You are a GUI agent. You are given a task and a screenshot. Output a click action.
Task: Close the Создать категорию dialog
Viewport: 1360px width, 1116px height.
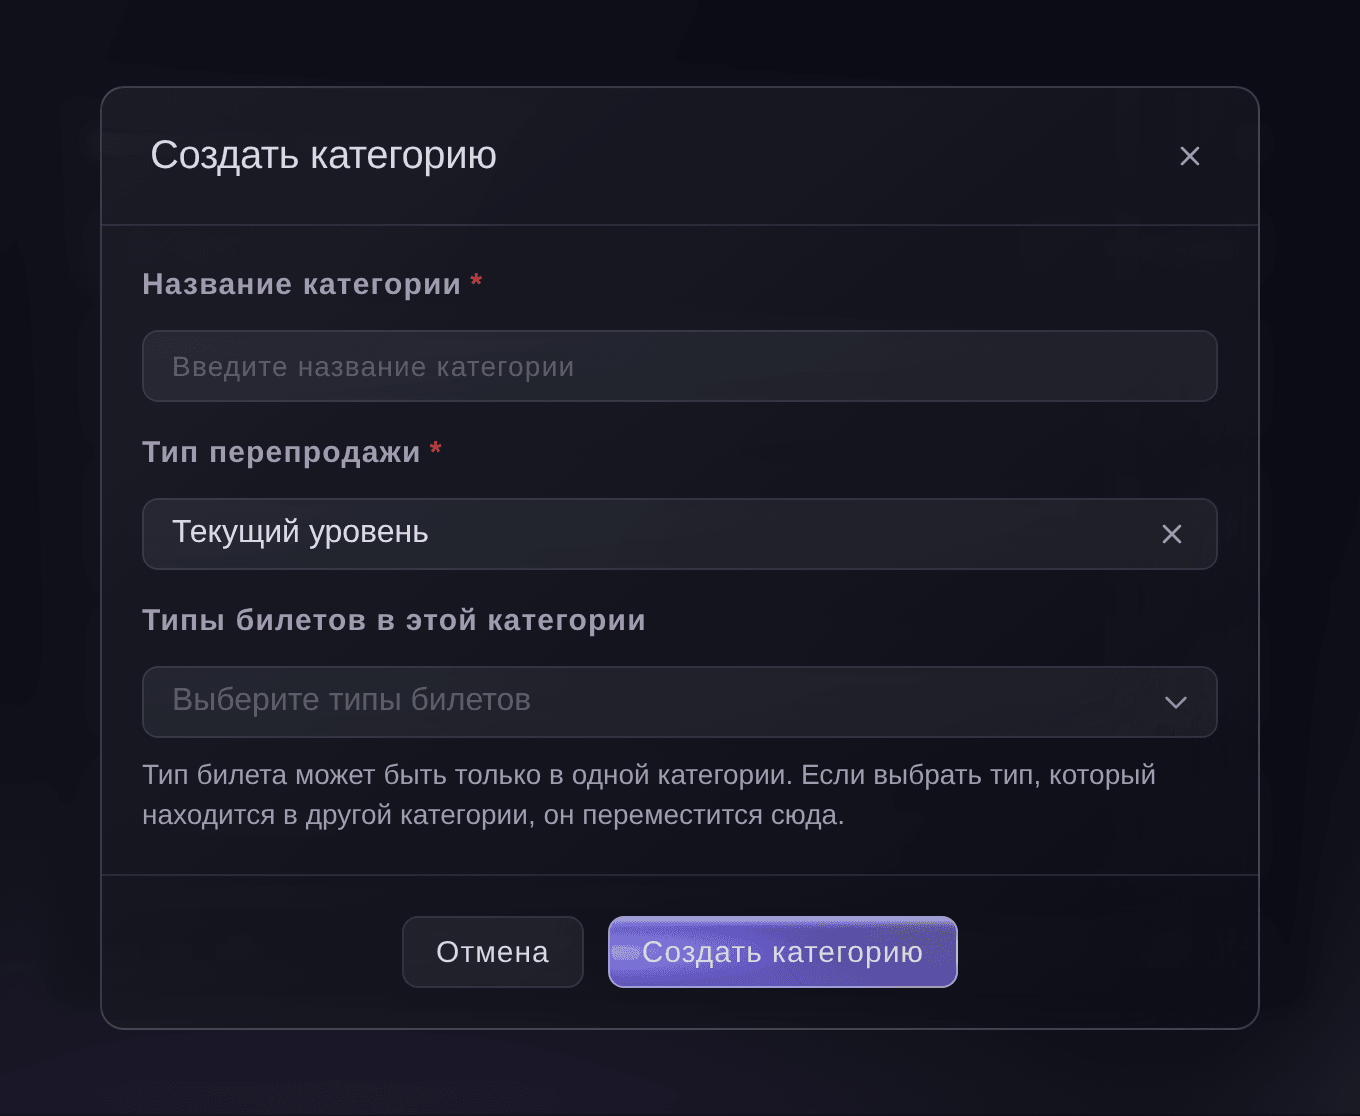1189,156
